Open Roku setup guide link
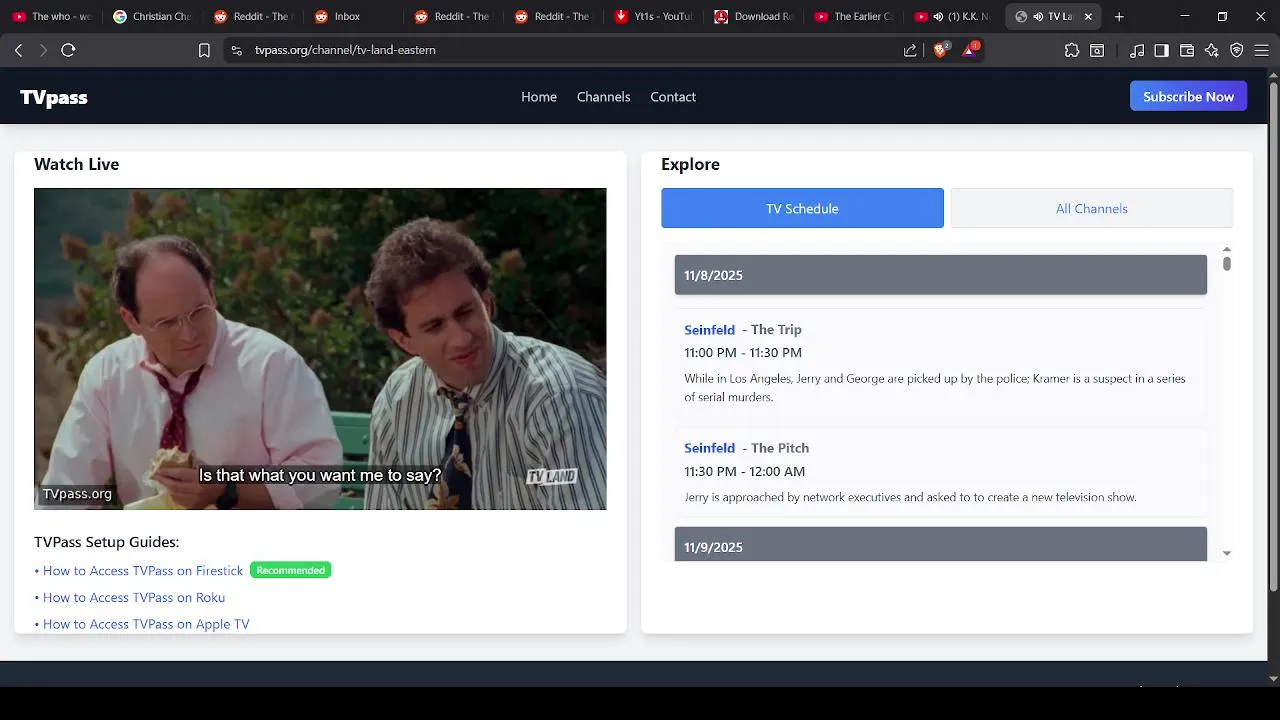This screenshot has width=1280, height=720. pos(133,597)
